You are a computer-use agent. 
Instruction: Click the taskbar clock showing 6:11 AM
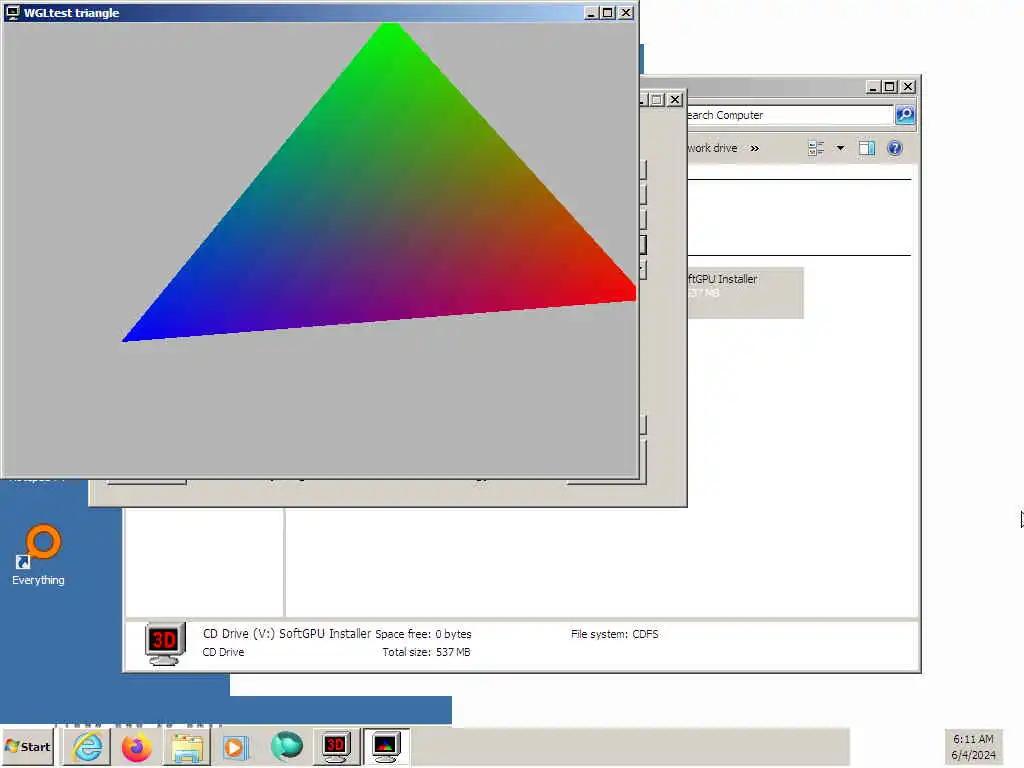coord(973,746)
